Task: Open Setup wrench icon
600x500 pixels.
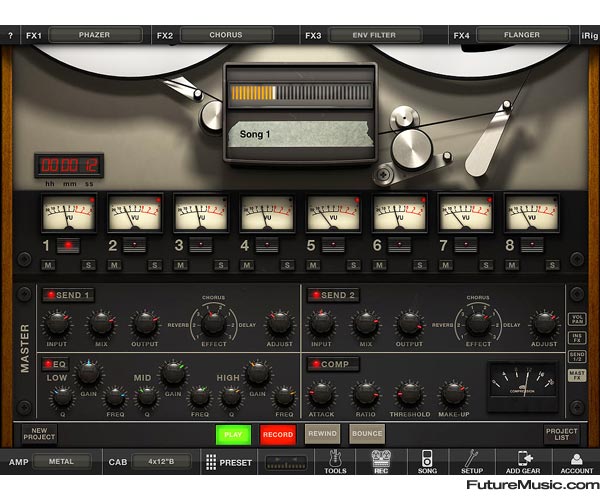Action: click(x=472, y=461)
